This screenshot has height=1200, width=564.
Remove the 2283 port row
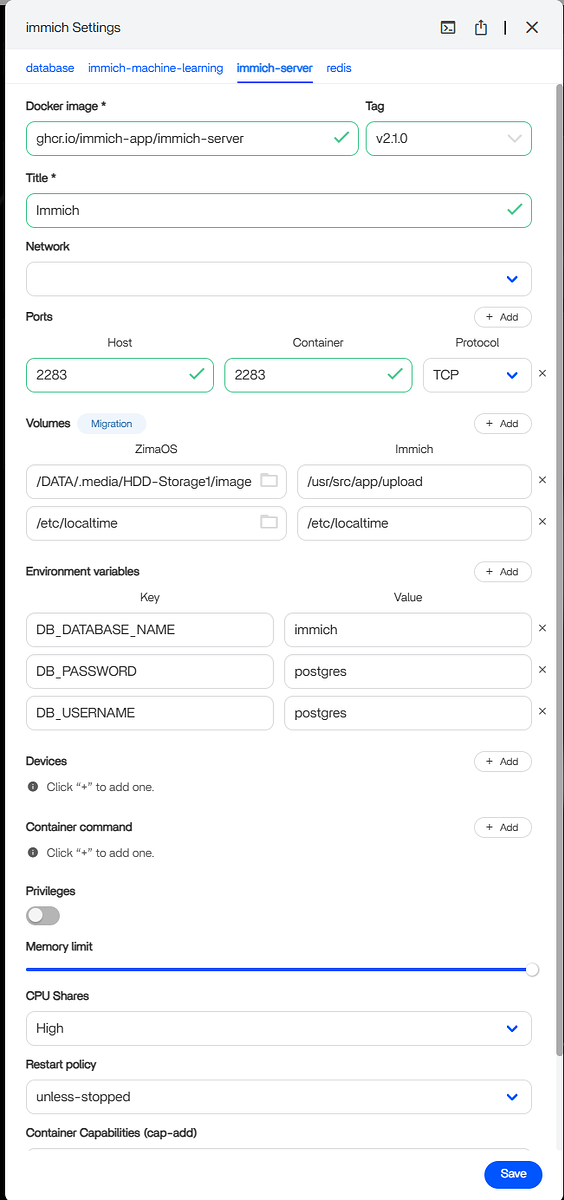(543, 373)
